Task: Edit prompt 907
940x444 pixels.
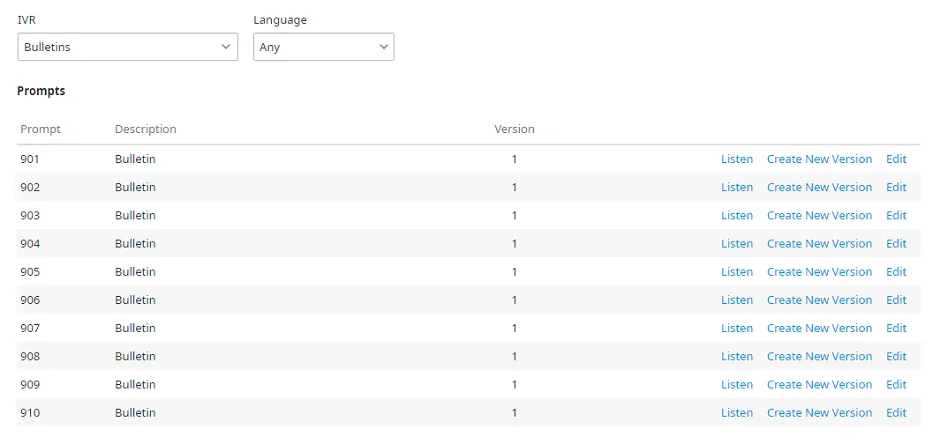Action: 896,328
